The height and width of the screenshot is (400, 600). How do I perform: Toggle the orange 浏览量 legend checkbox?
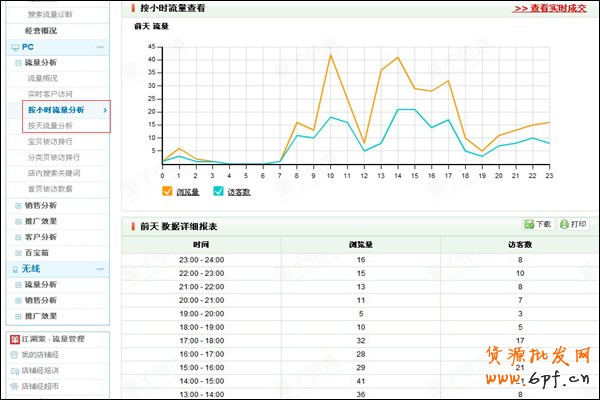167,190
